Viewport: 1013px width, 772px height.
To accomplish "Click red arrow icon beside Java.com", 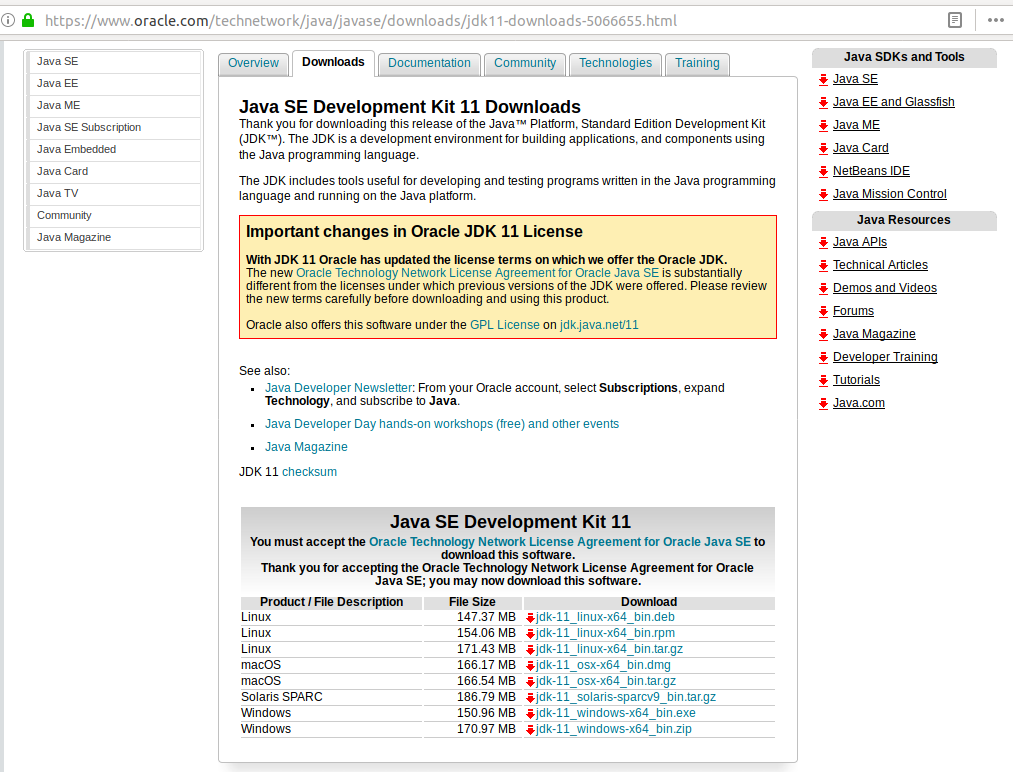I will click(x=823, y=404).
